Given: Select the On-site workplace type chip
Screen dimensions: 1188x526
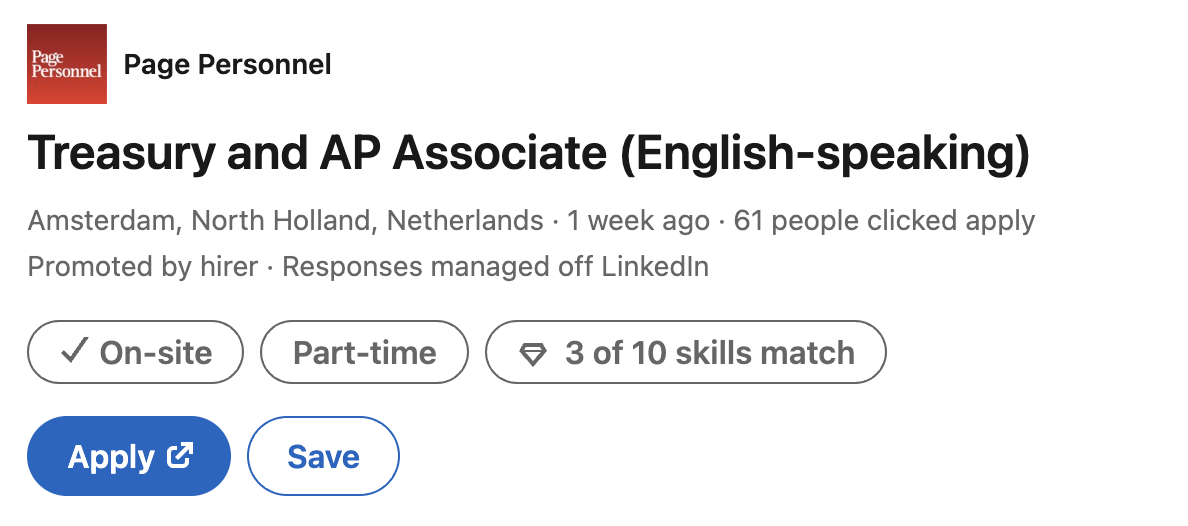Looking at the screenshot, I should 136,352.
